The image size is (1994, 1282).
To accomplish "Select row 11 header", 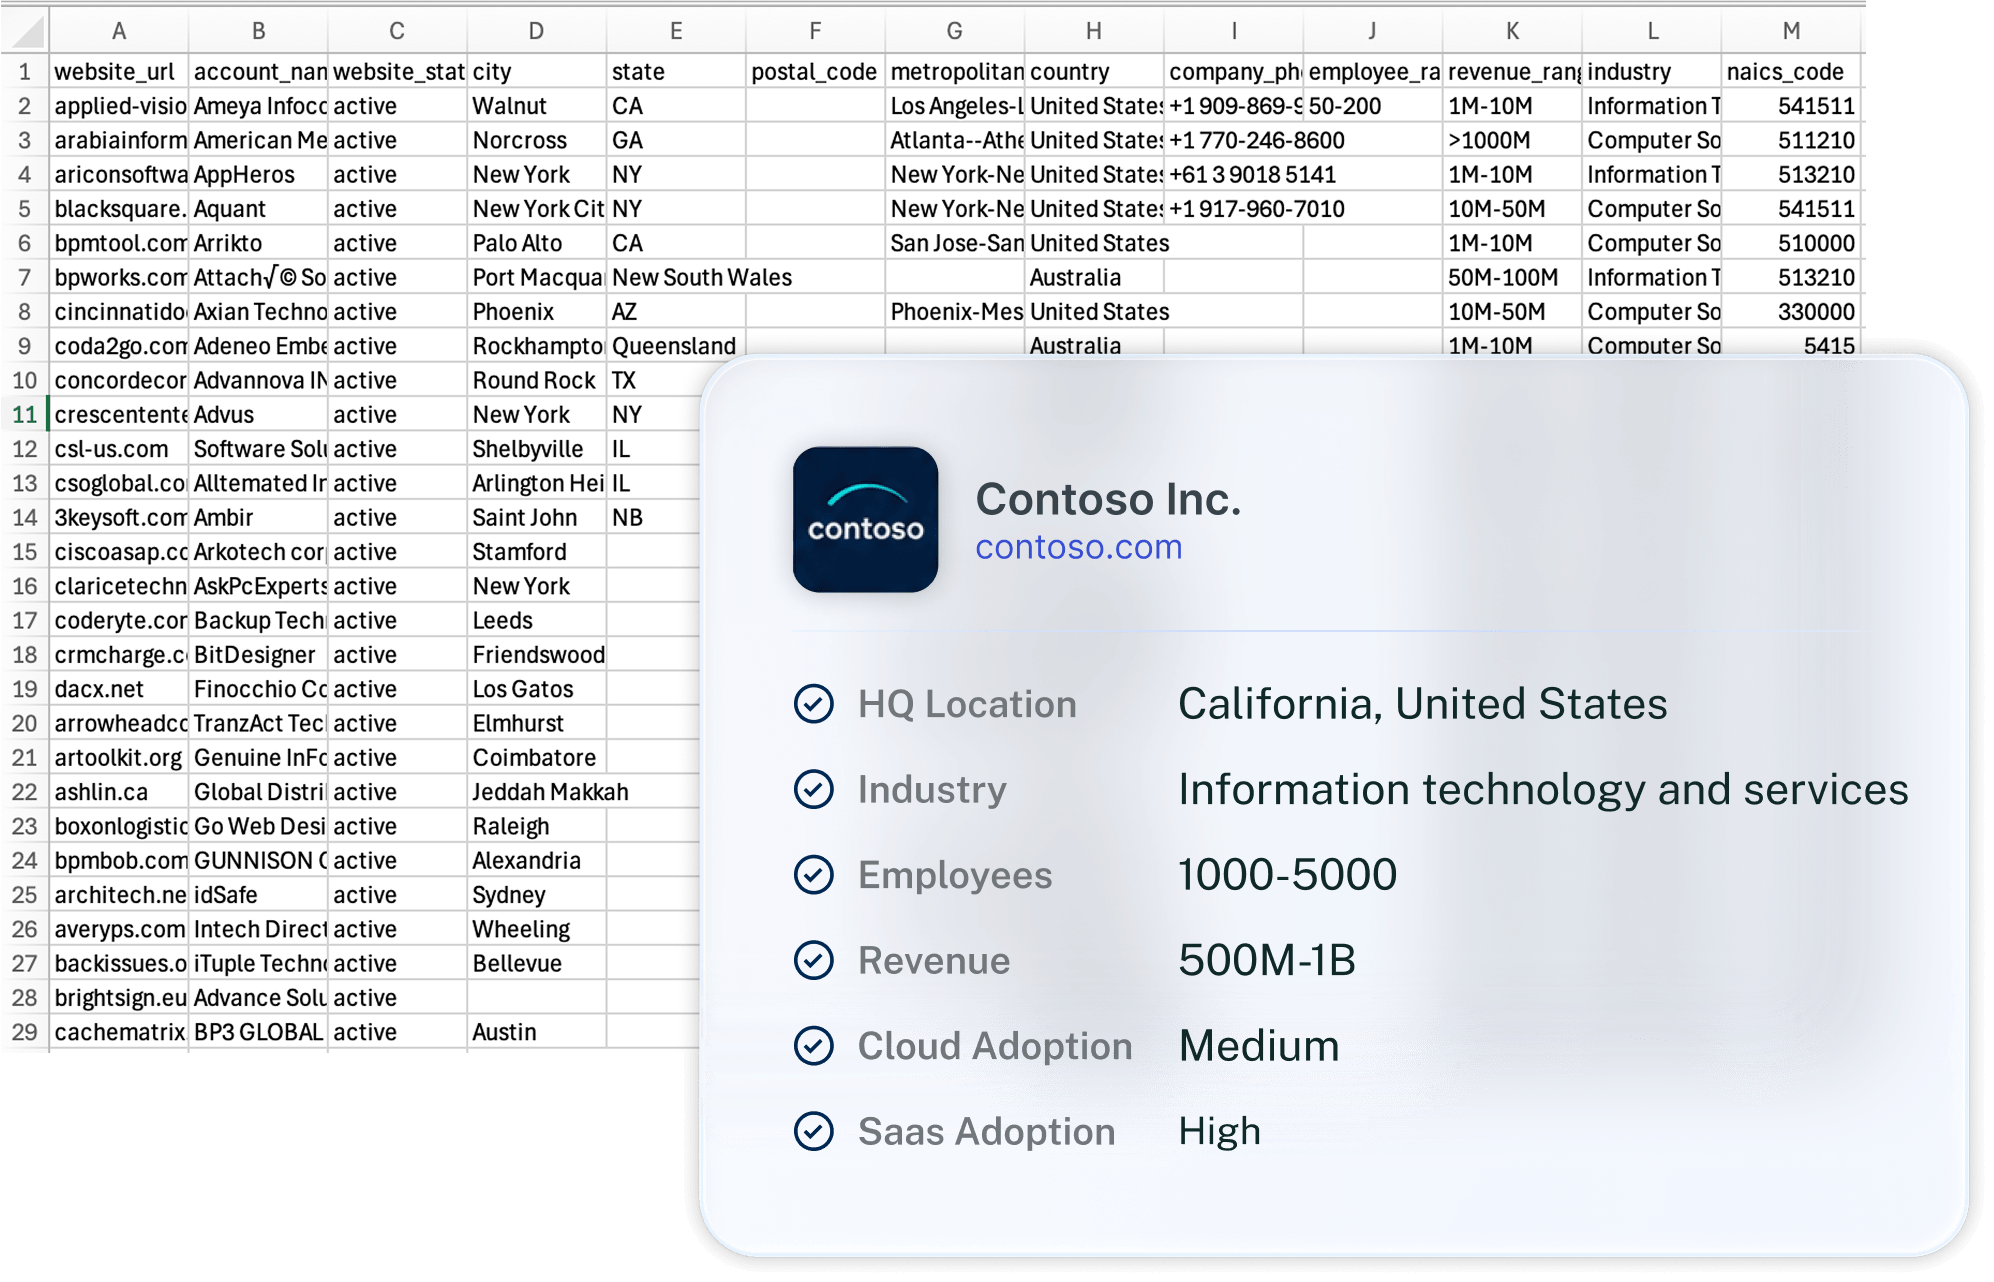I will click(x=25, y=414).
